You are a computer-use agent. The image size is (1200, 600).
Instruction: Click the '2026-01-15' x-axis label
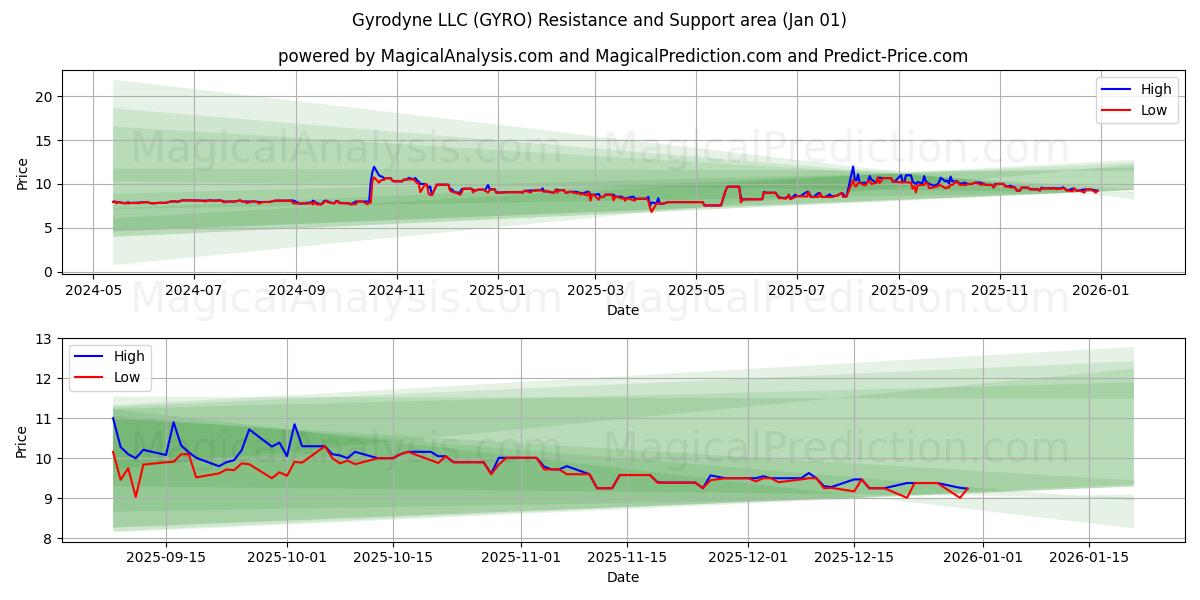[1089, 557]
